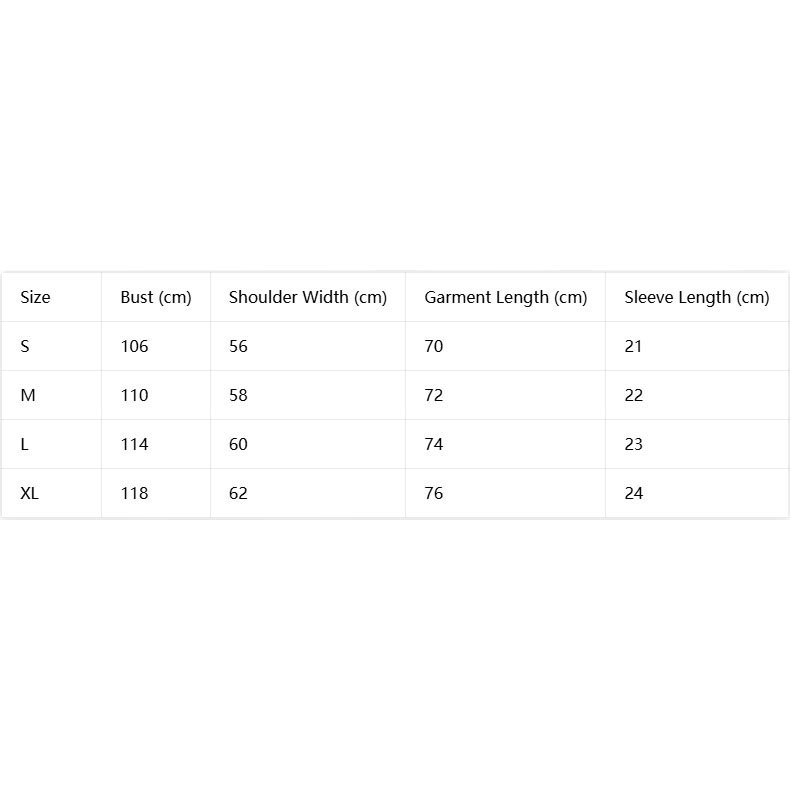
Task: Click sleeve length value 23
Action: [x=634, y=444]
